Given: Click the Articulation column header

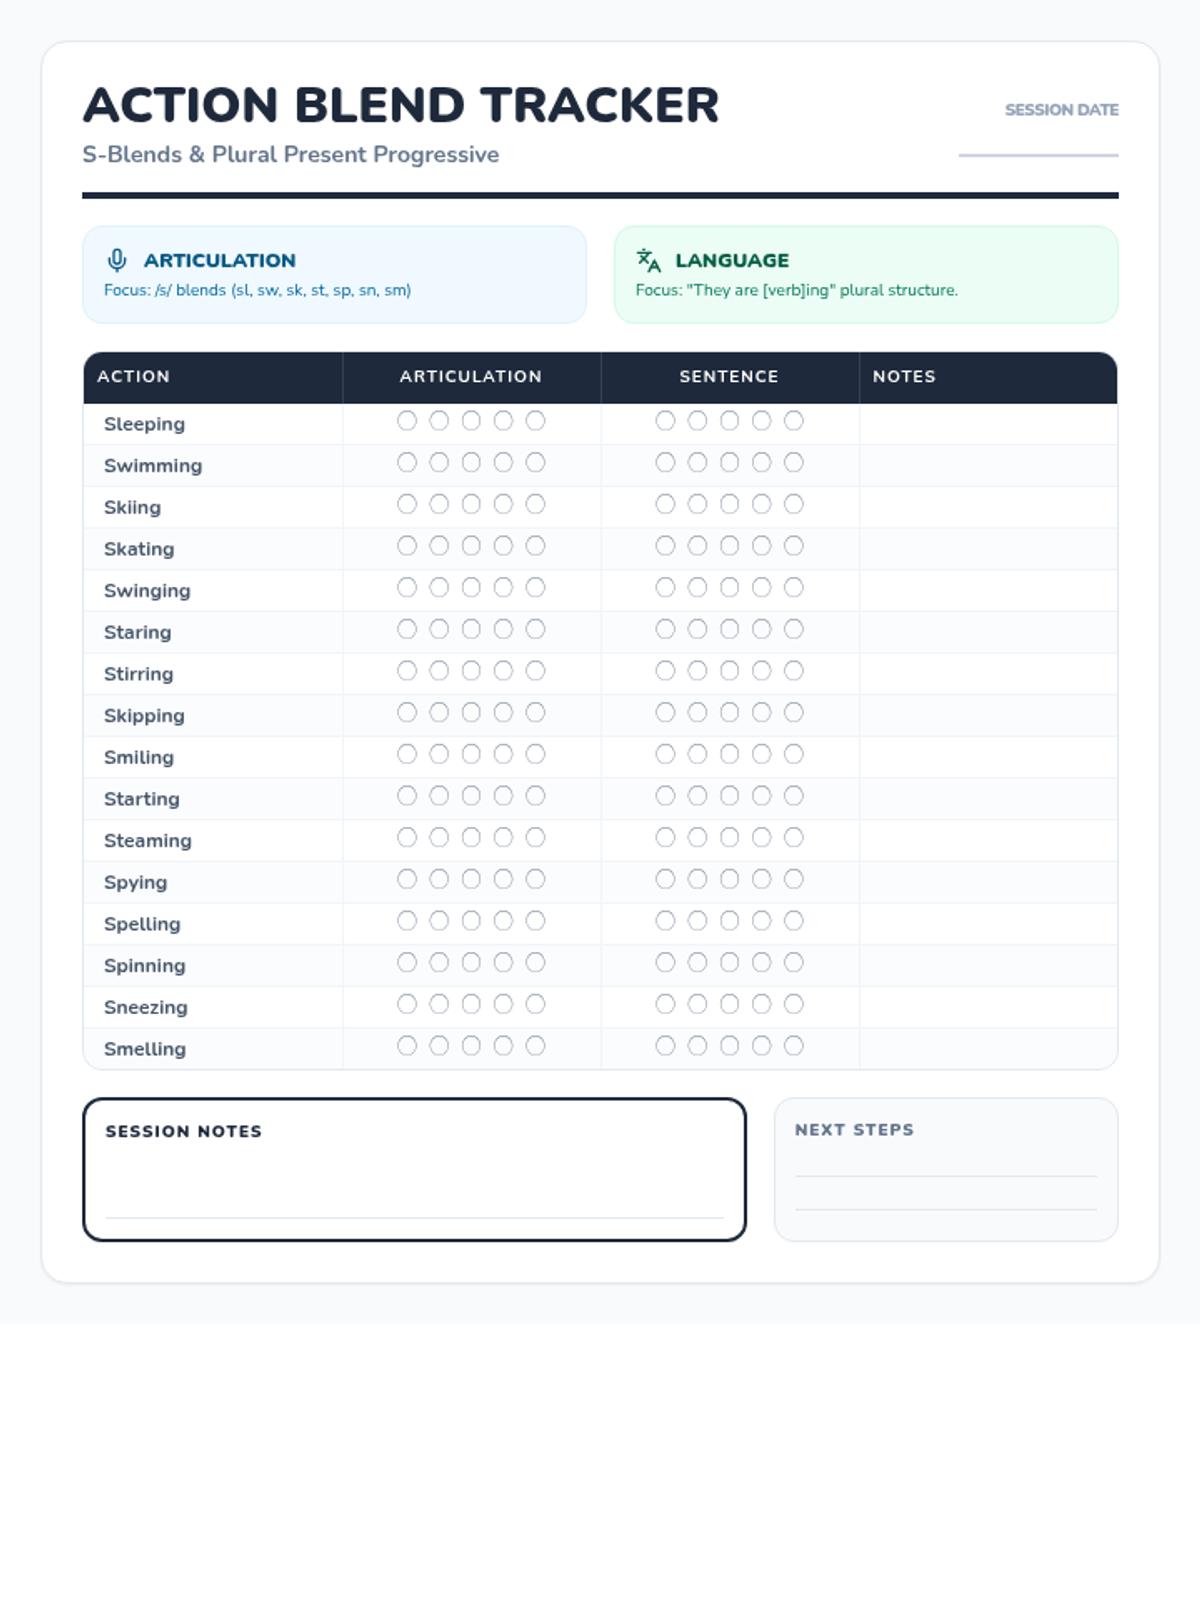Looking at the screenshot, I should tap(471, 377).
